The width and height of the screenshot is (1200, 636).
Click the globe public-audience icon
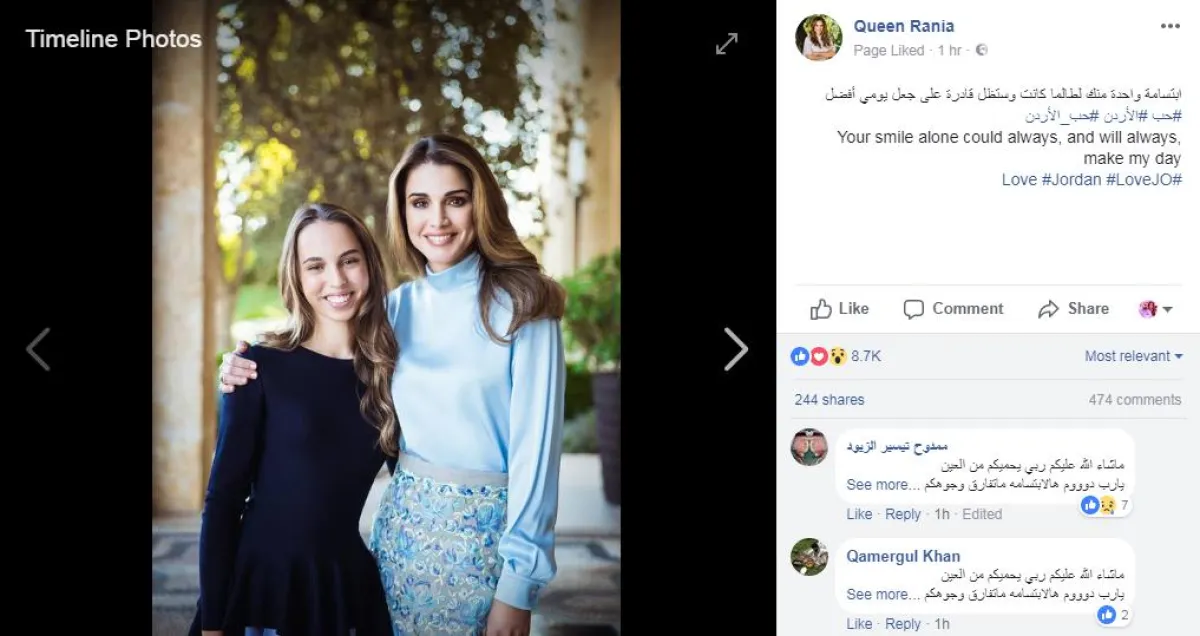pos(981,49)
